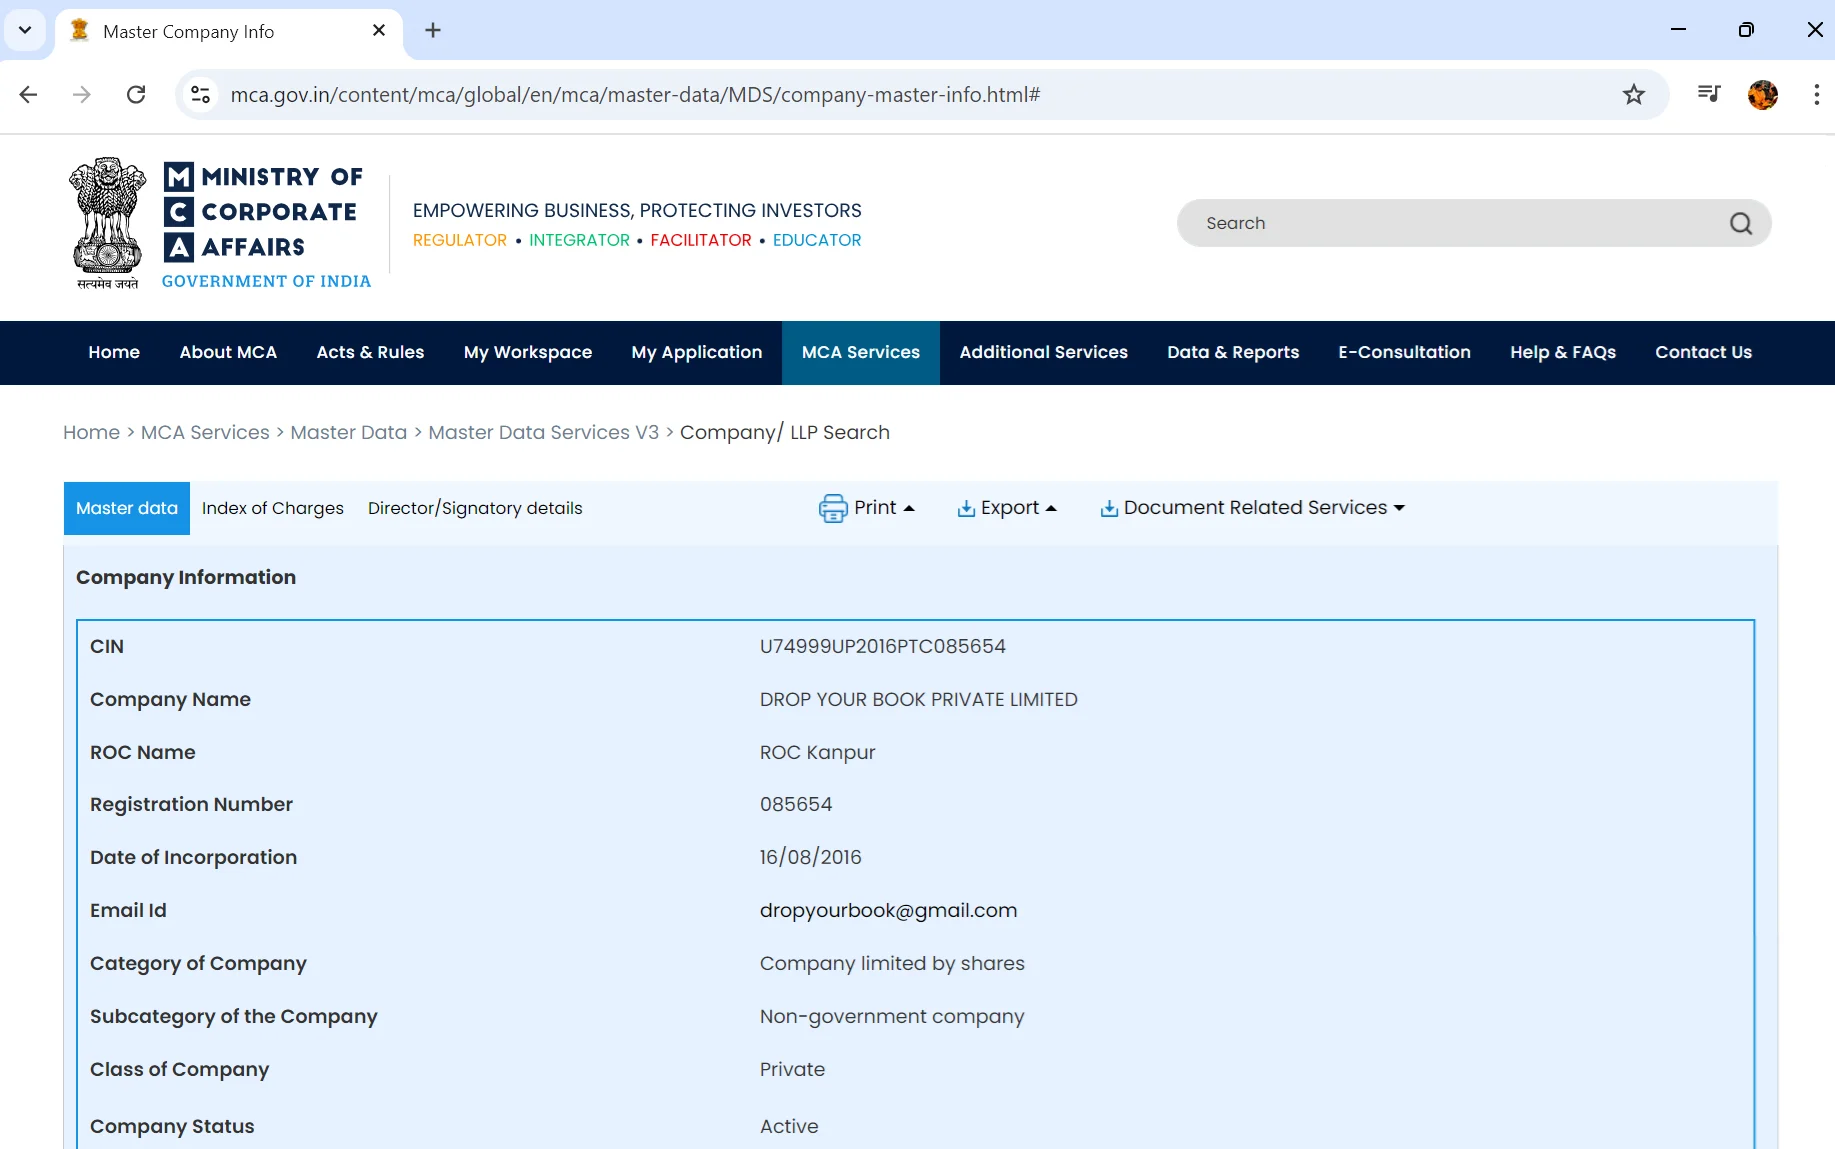Click the India national emblem logo
This screenshot has height=1149, width=1835.
(107, 224)
